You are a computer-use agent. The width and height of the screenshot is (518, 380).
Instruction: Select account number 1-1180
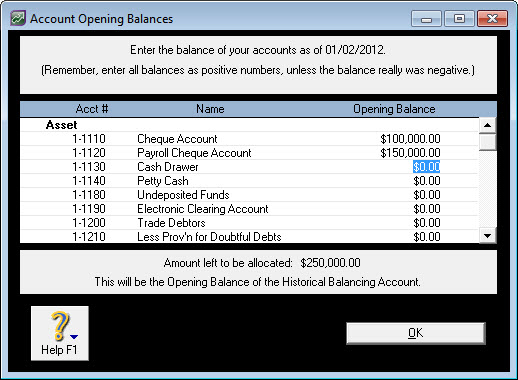pos(89,195)
